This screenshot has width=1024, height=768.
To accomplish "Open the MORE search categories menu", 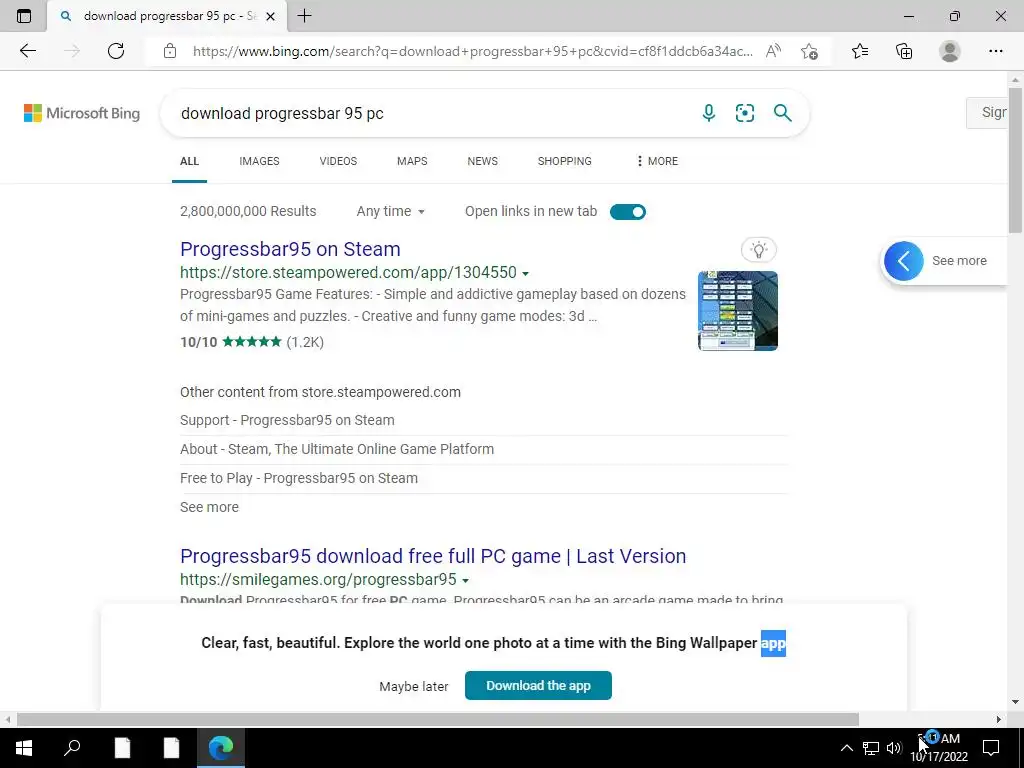I will click(x=657, y=161).
